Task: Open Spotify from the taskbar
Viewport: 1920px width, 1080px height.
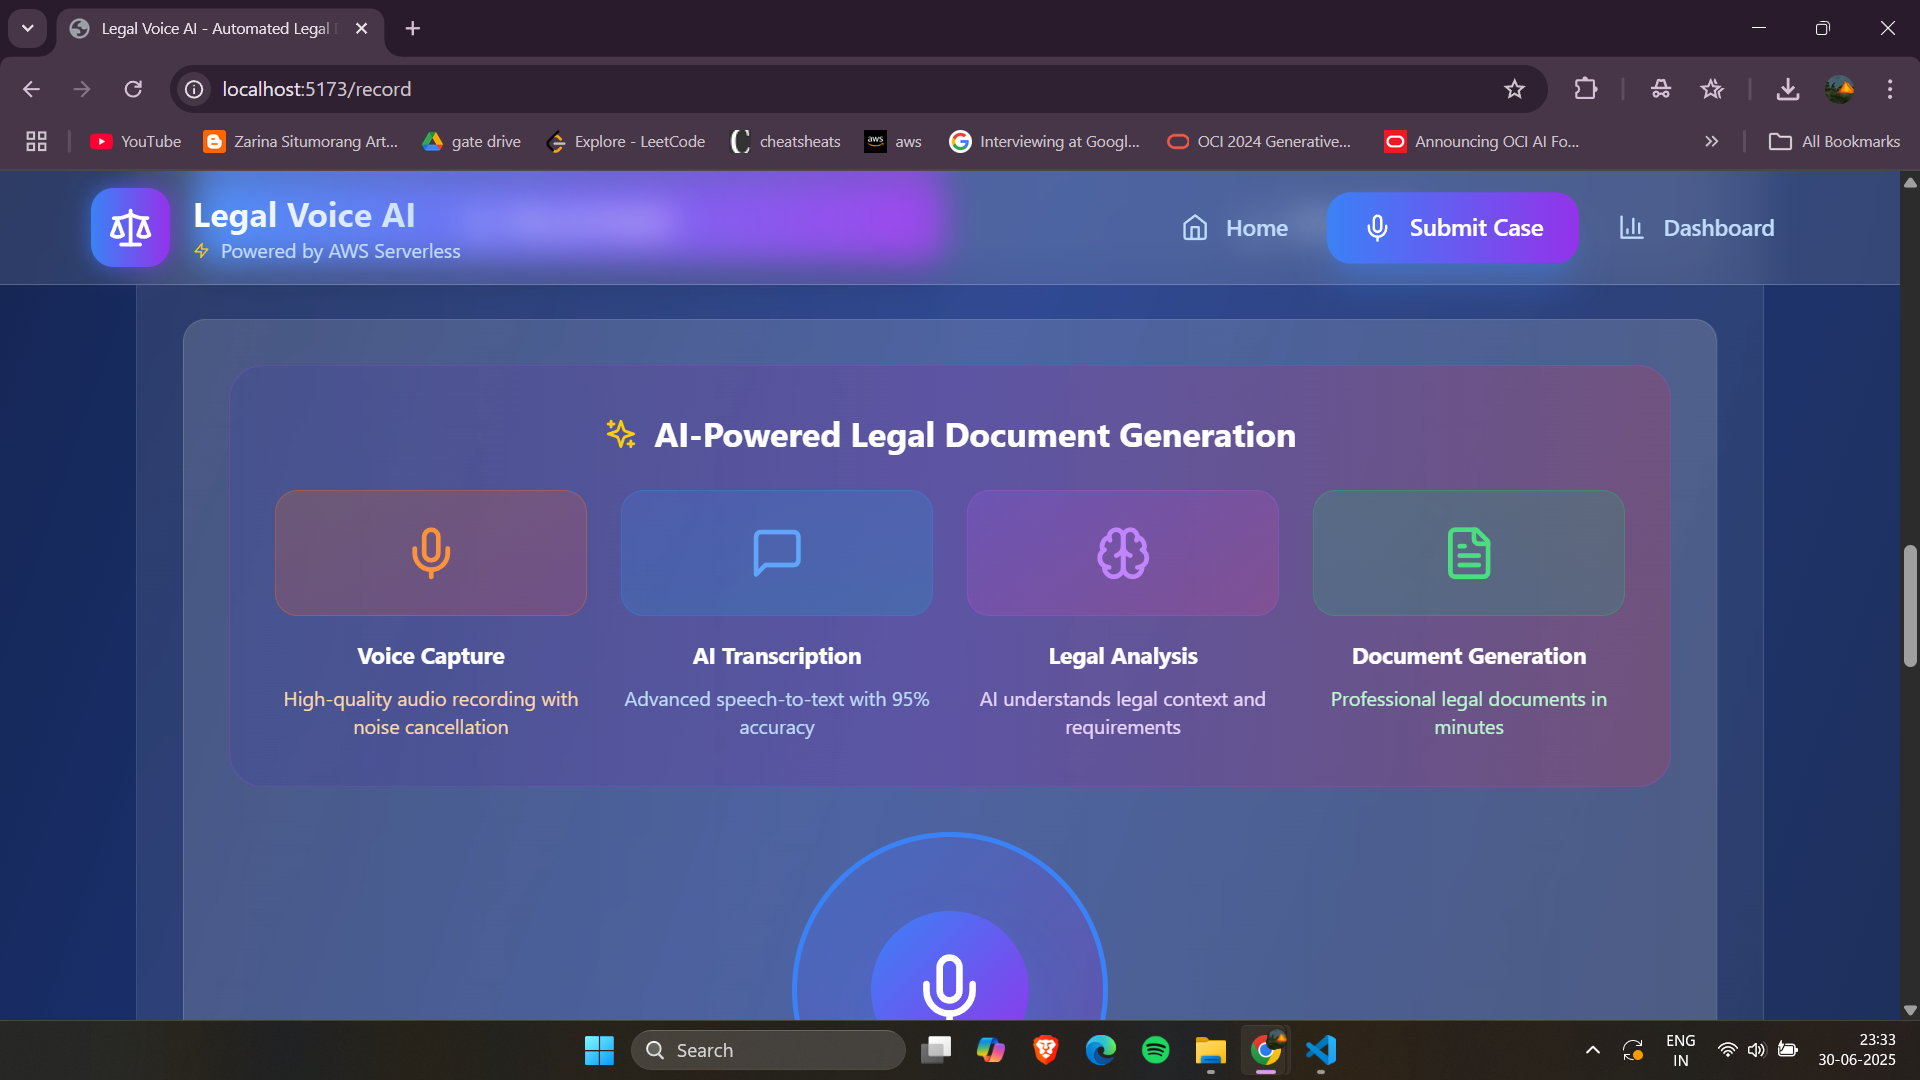Action: [1156, 1050]
